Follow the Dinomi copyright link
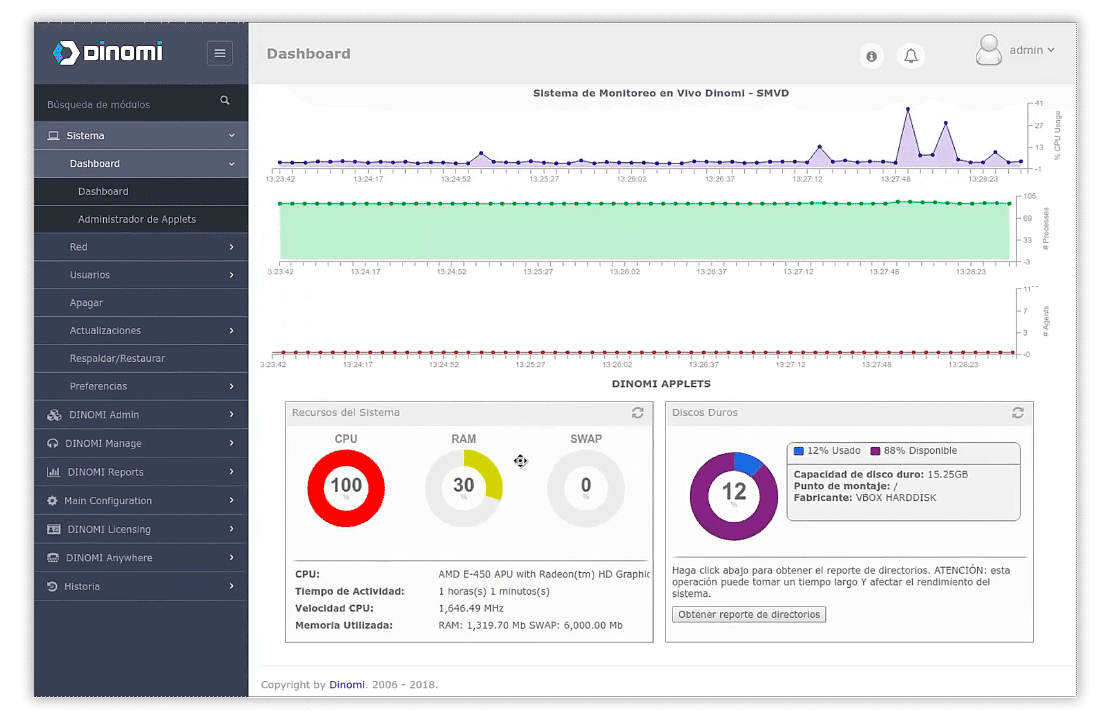This screenshot has width=1110, height=719. [x=346, y=685]
